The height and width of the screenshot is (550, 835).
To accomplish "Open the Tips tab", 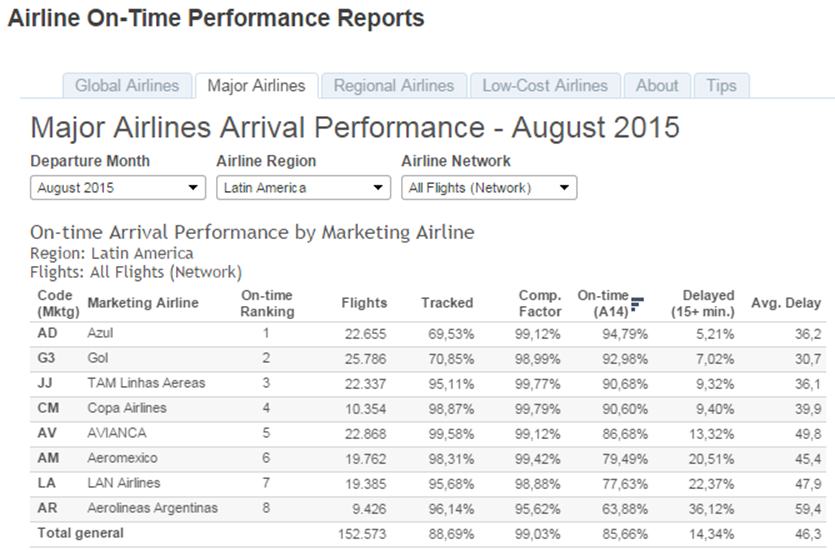I will tap(722, 86).
